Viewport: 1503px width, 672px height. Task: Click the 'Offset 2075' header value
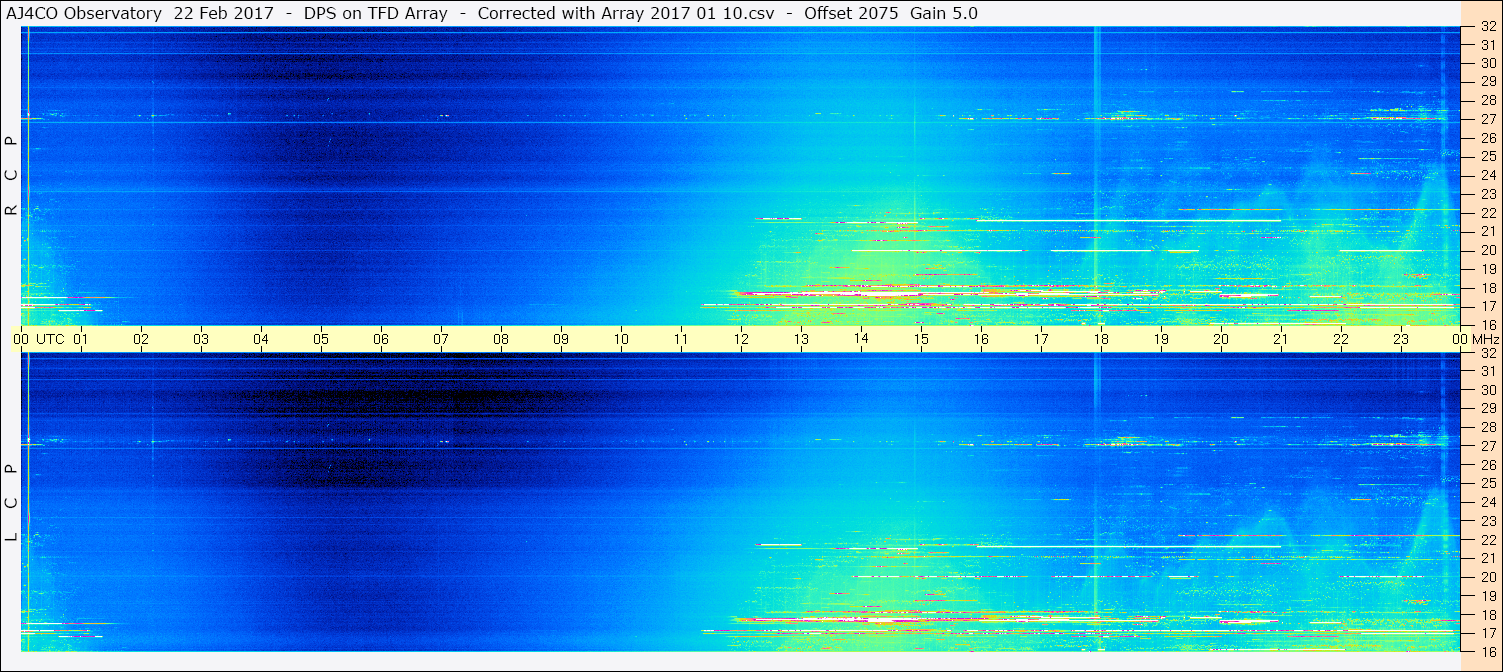[853, 14]
